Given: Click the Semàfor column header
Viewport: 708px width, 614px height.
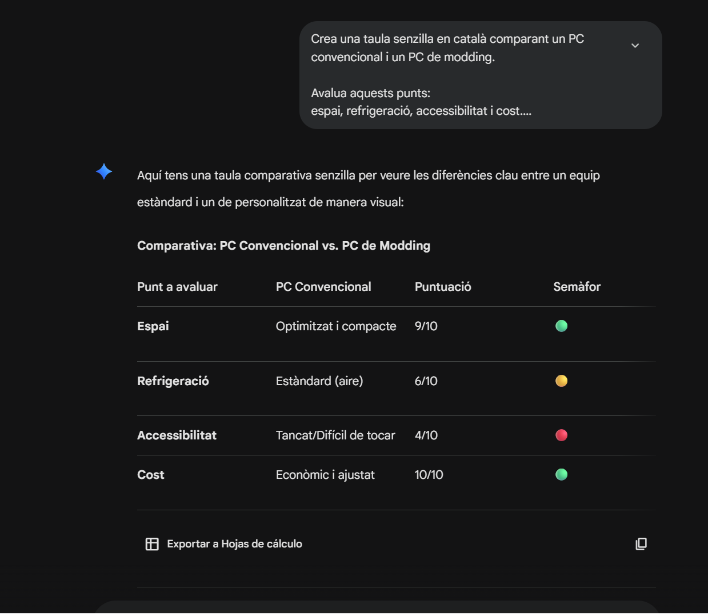Looking at the screenshot, I should click(577, 287).
